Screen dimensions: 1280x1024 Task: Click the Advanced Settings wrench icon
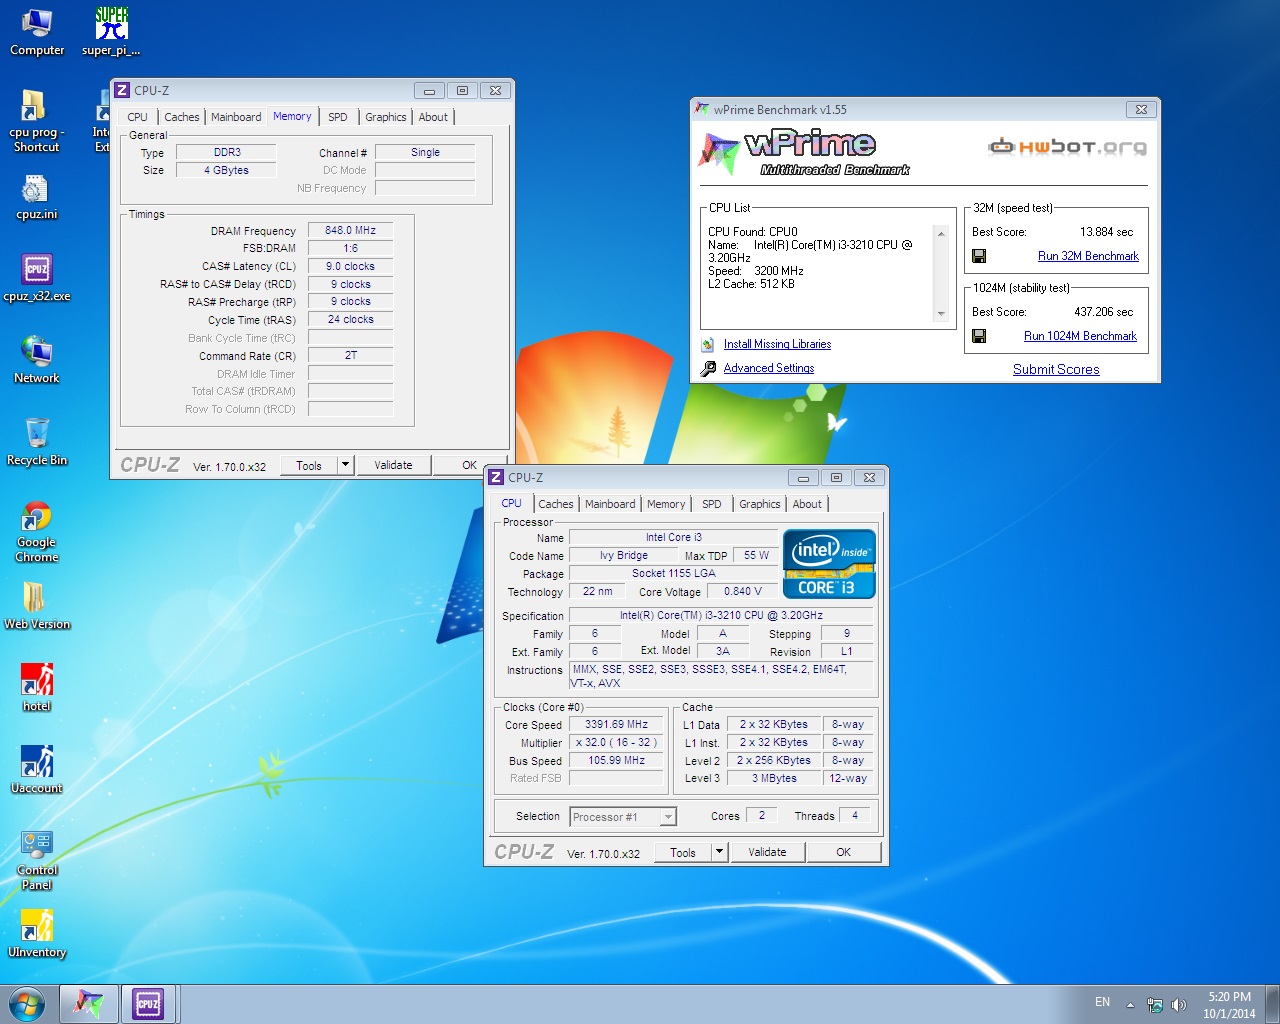pos(708,368)
